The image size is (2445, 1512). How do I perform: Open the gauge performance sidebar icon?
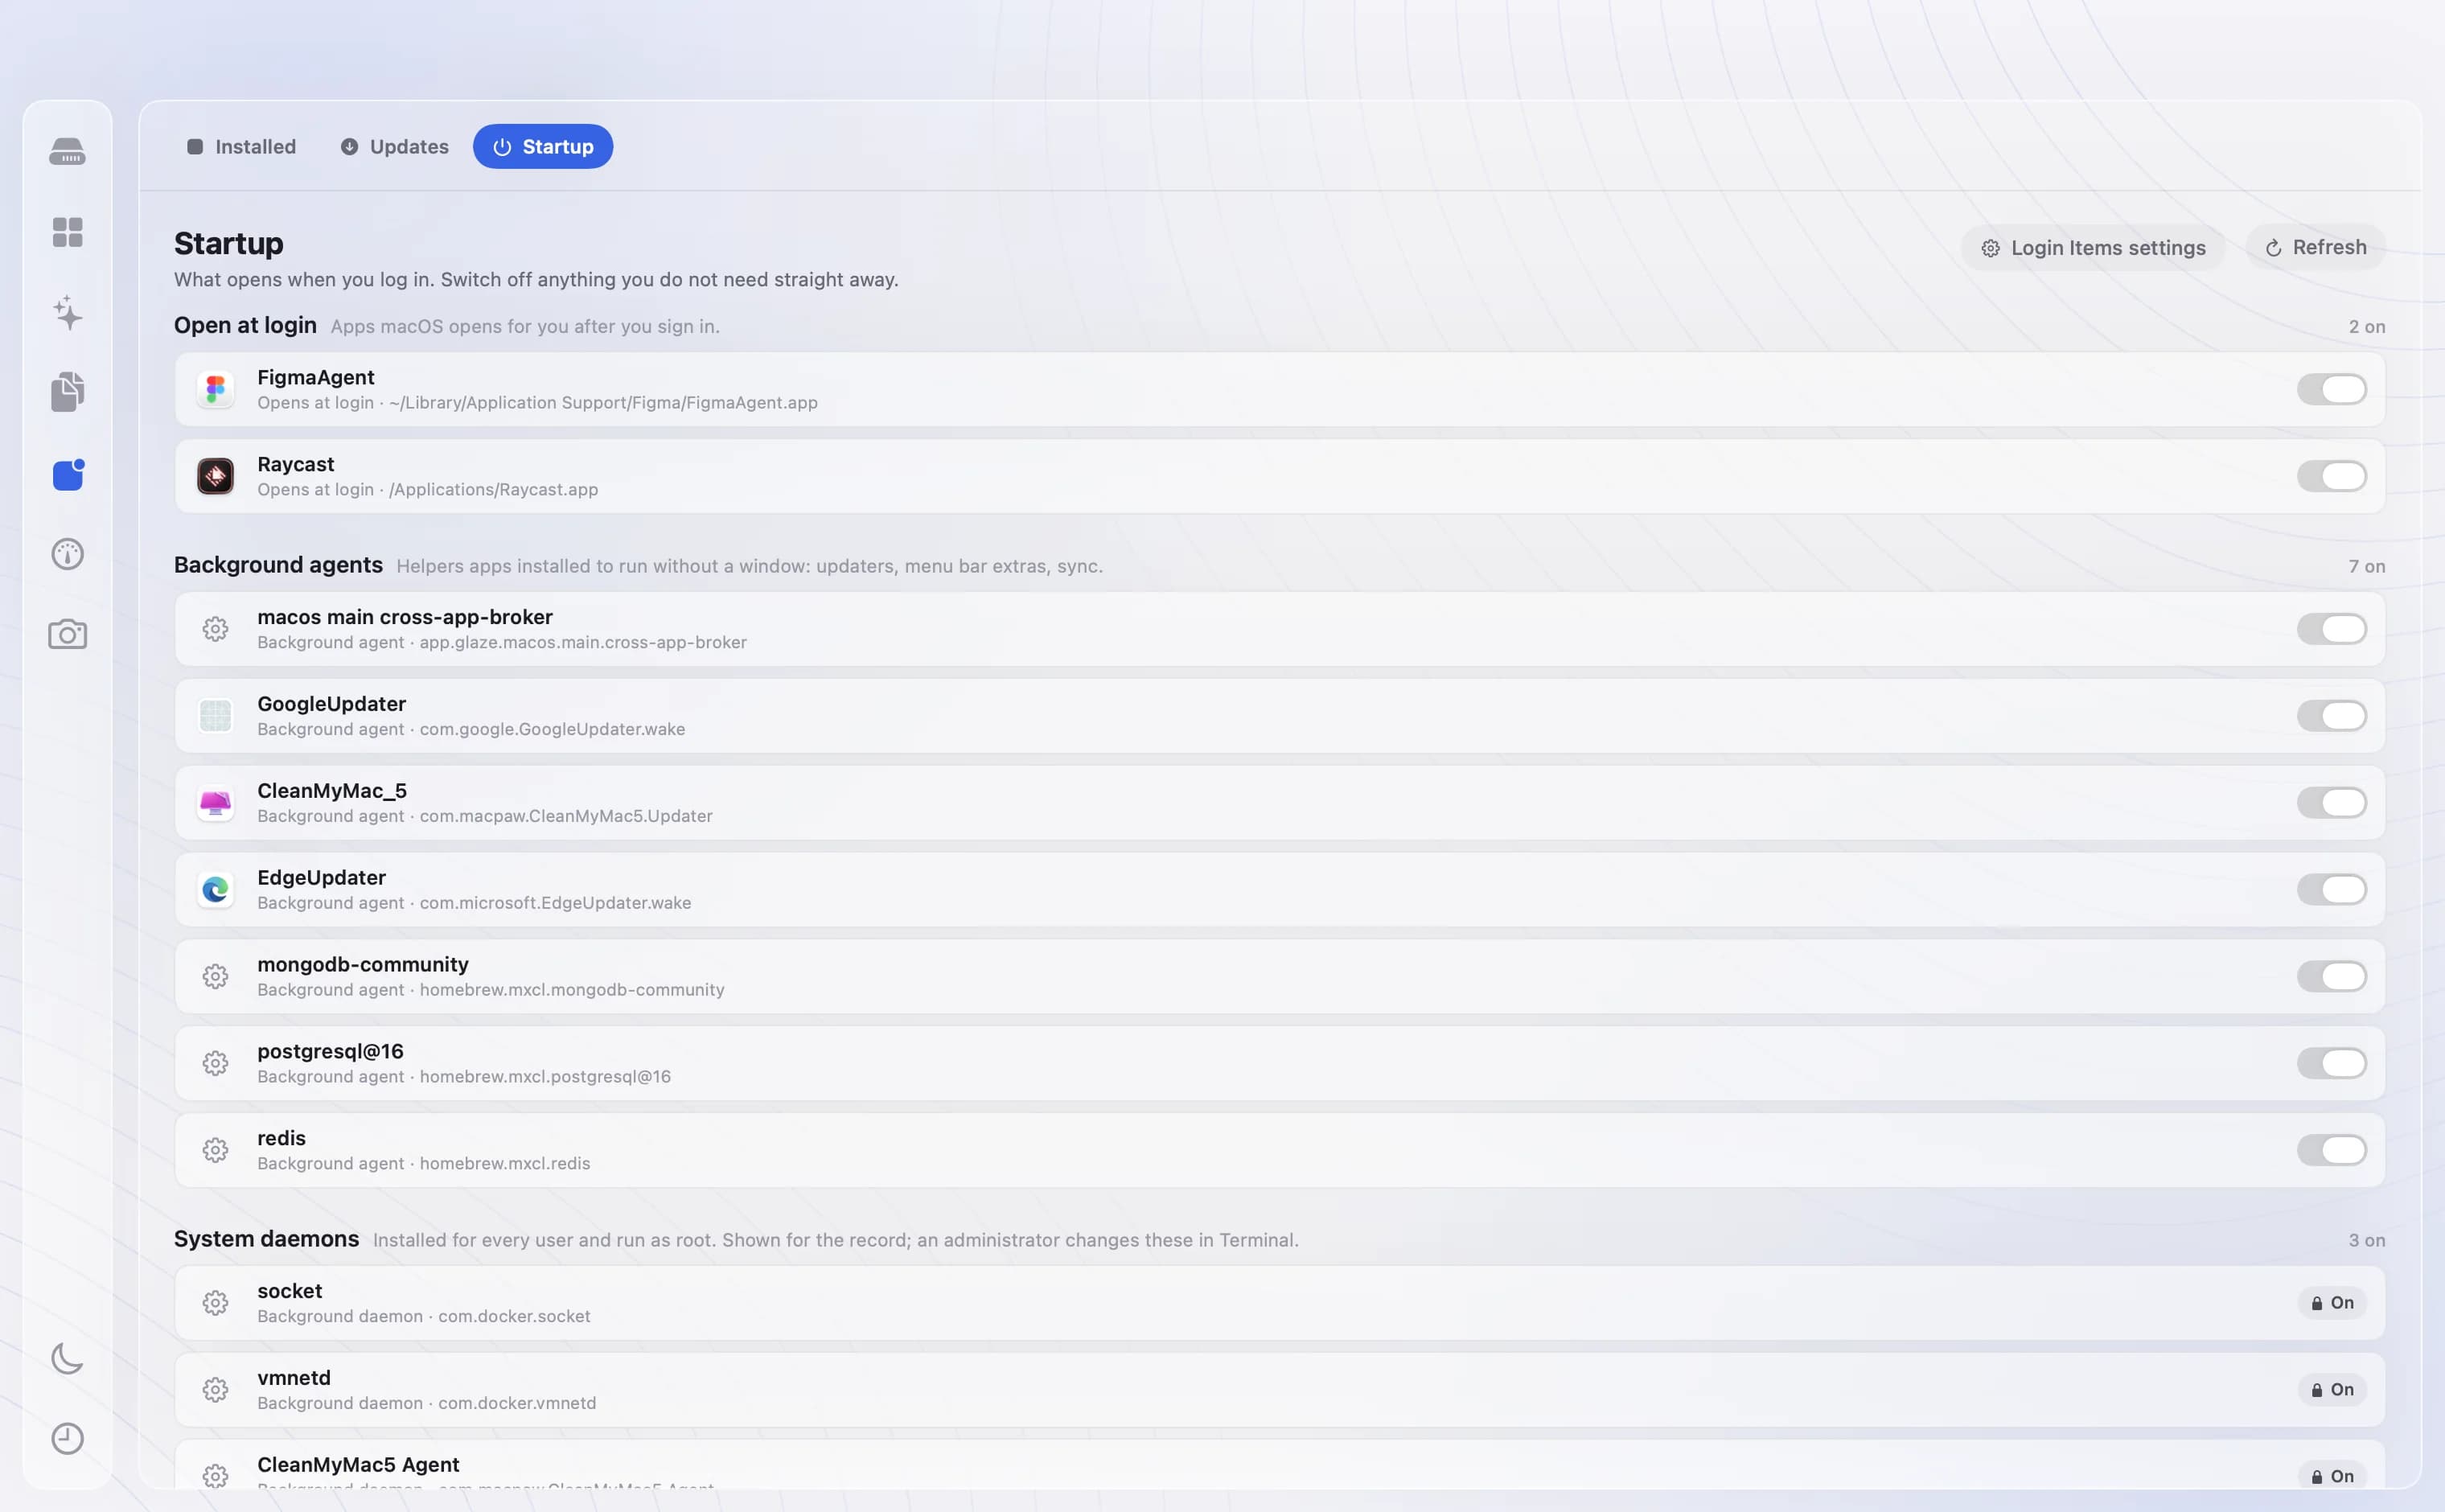pos(67,554)
